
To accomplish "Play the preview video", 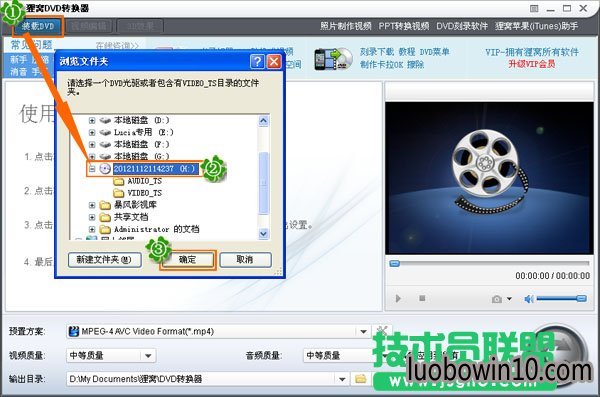I will 398,298.
